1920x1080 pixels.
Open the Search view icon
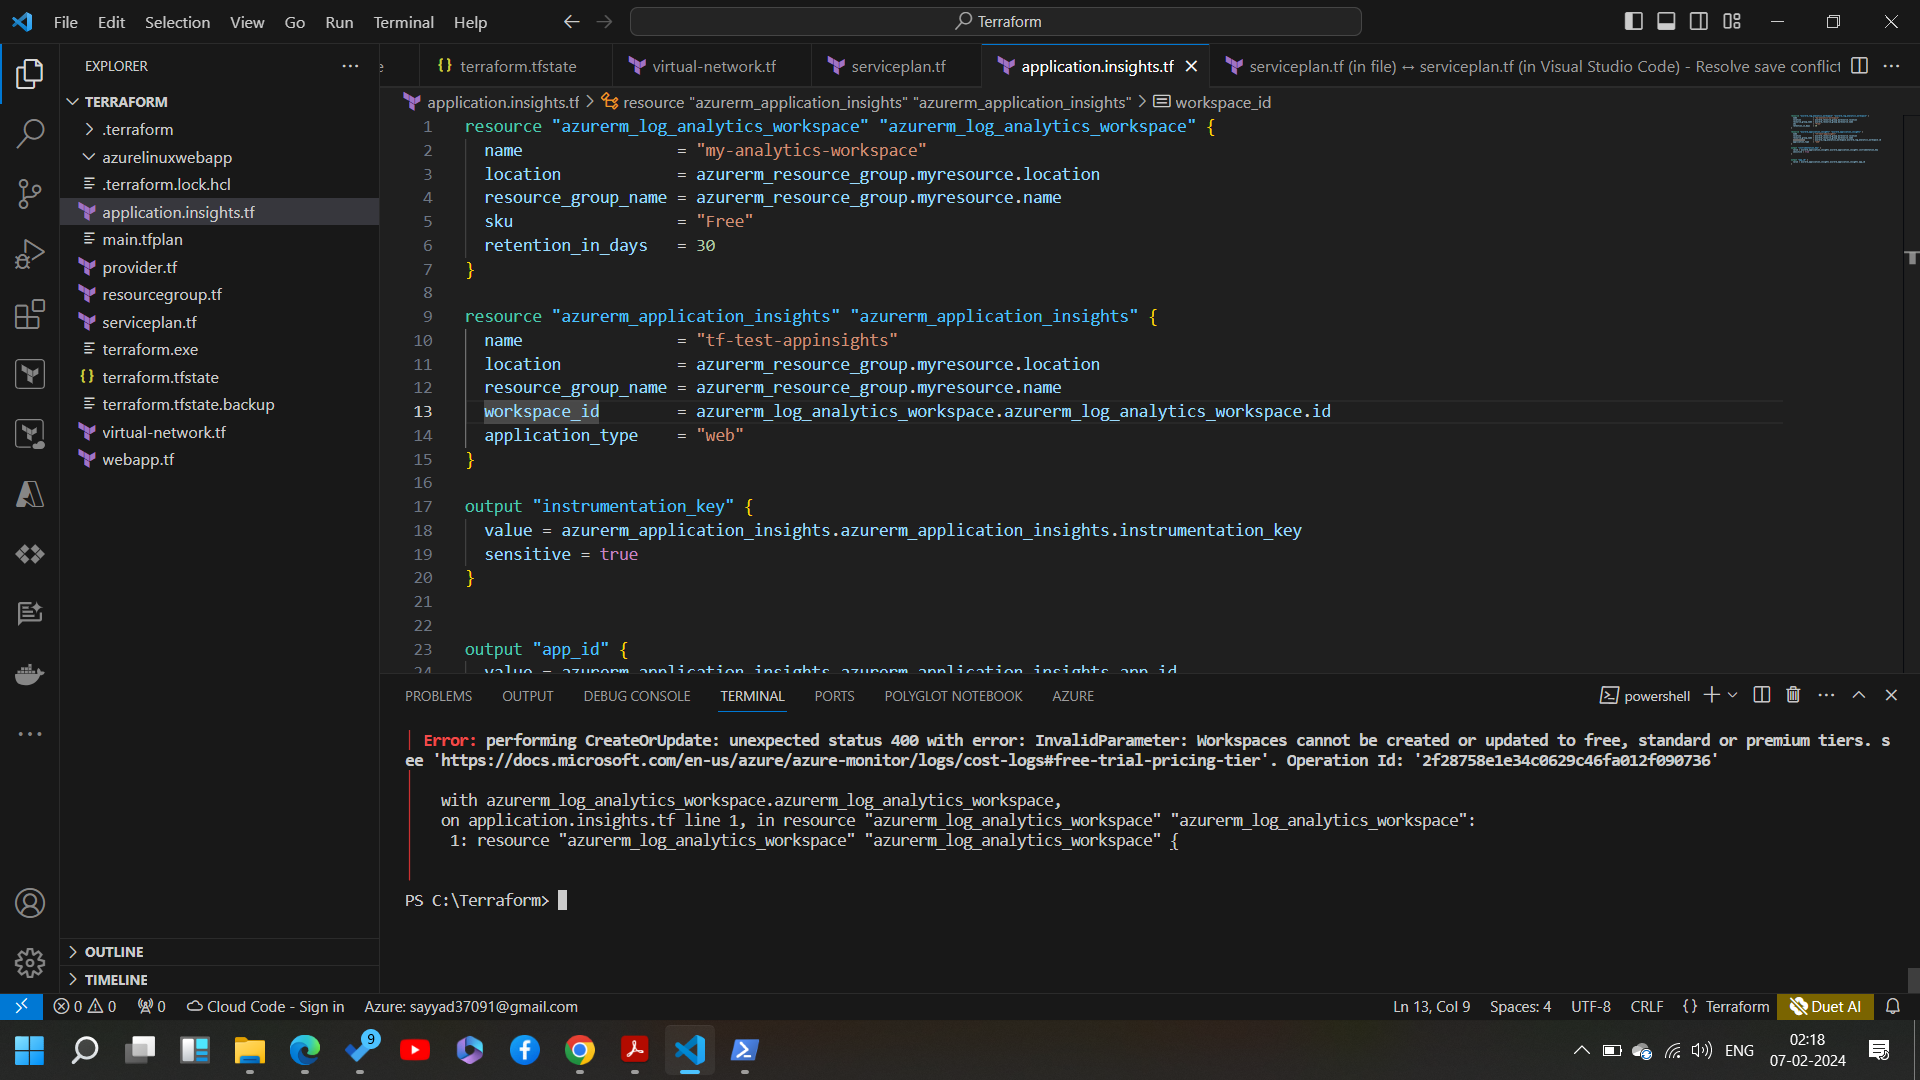30,133
